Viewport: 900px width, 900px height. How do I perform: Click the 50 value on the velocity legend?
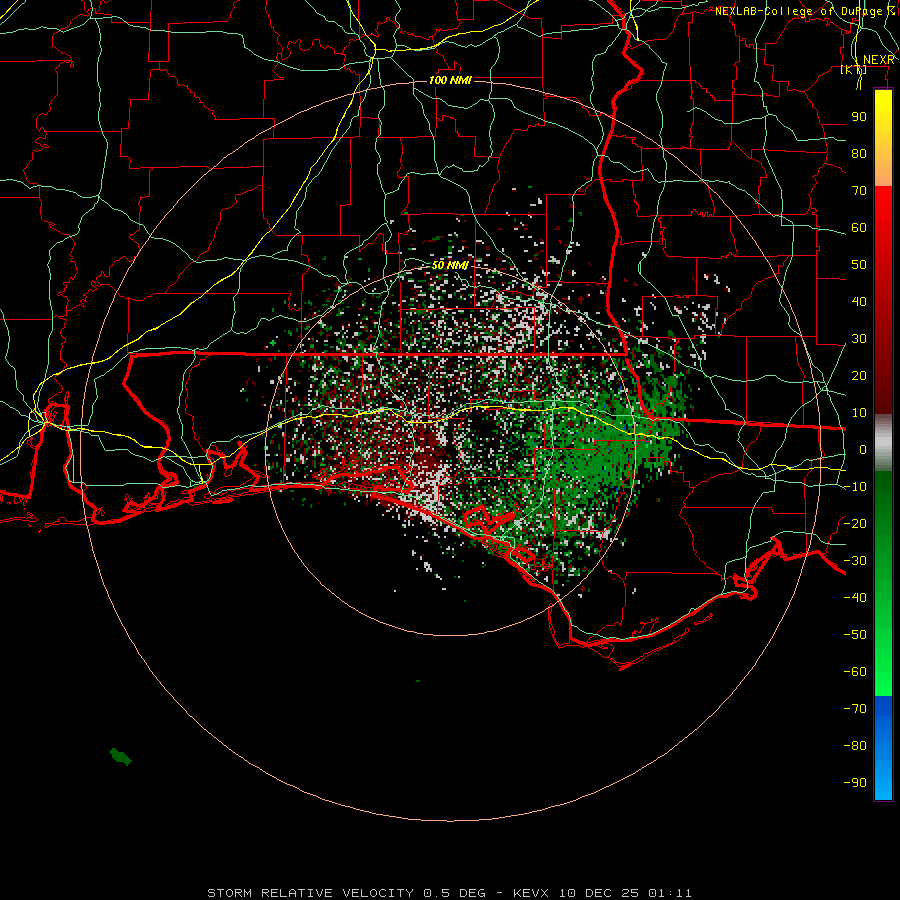(859, 265)
